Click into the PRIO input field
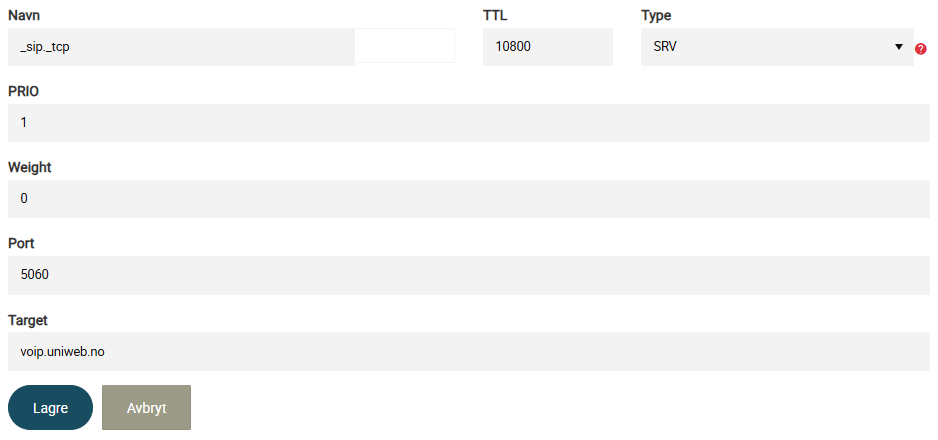This screenshot has height=440, width=938. coord(469,123)
